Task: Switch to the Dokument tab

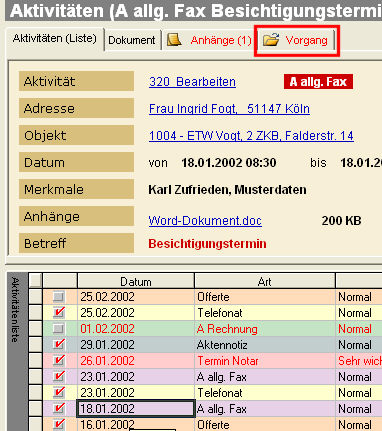Action: pos(132,40)
